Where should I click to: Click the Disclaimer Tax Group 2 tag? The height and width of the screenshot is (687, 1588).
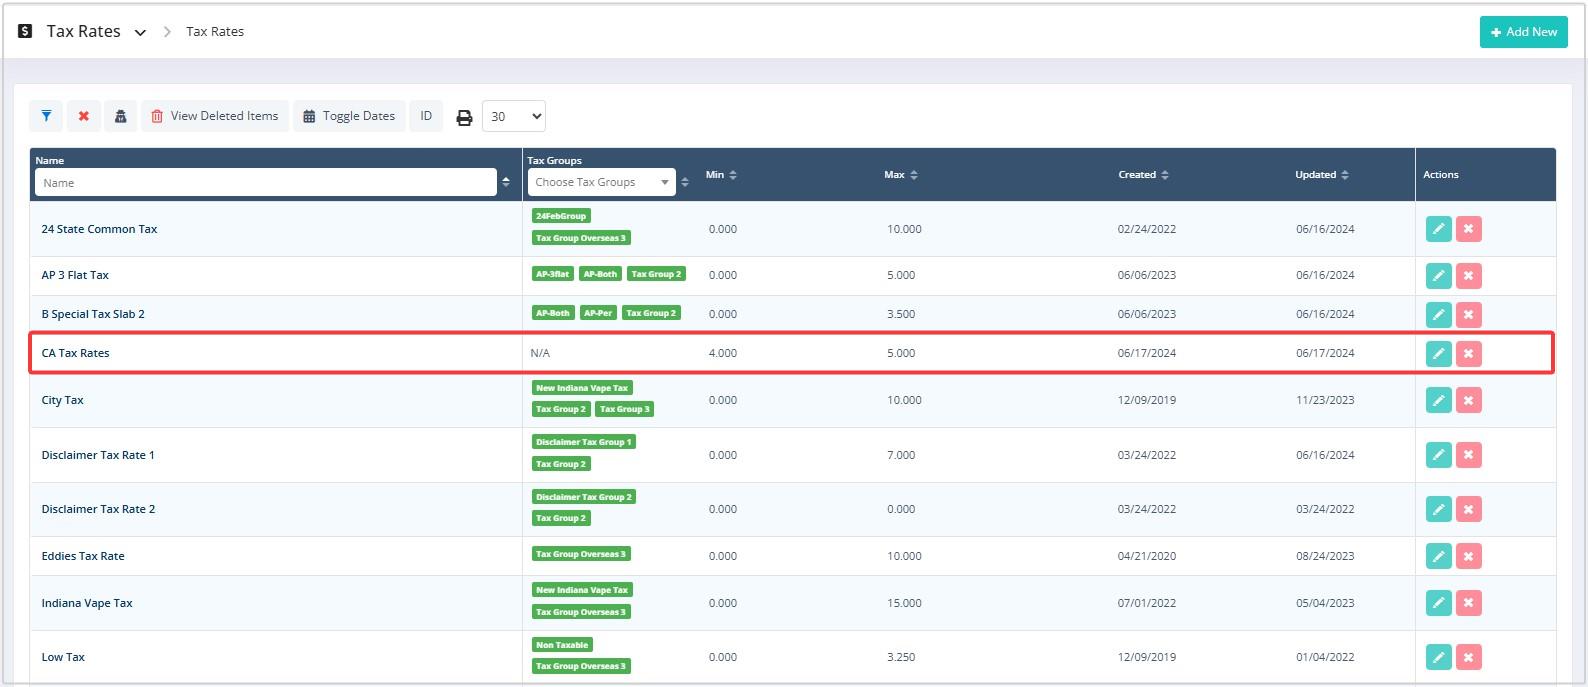pyautogui.click(x=584, y=497)
